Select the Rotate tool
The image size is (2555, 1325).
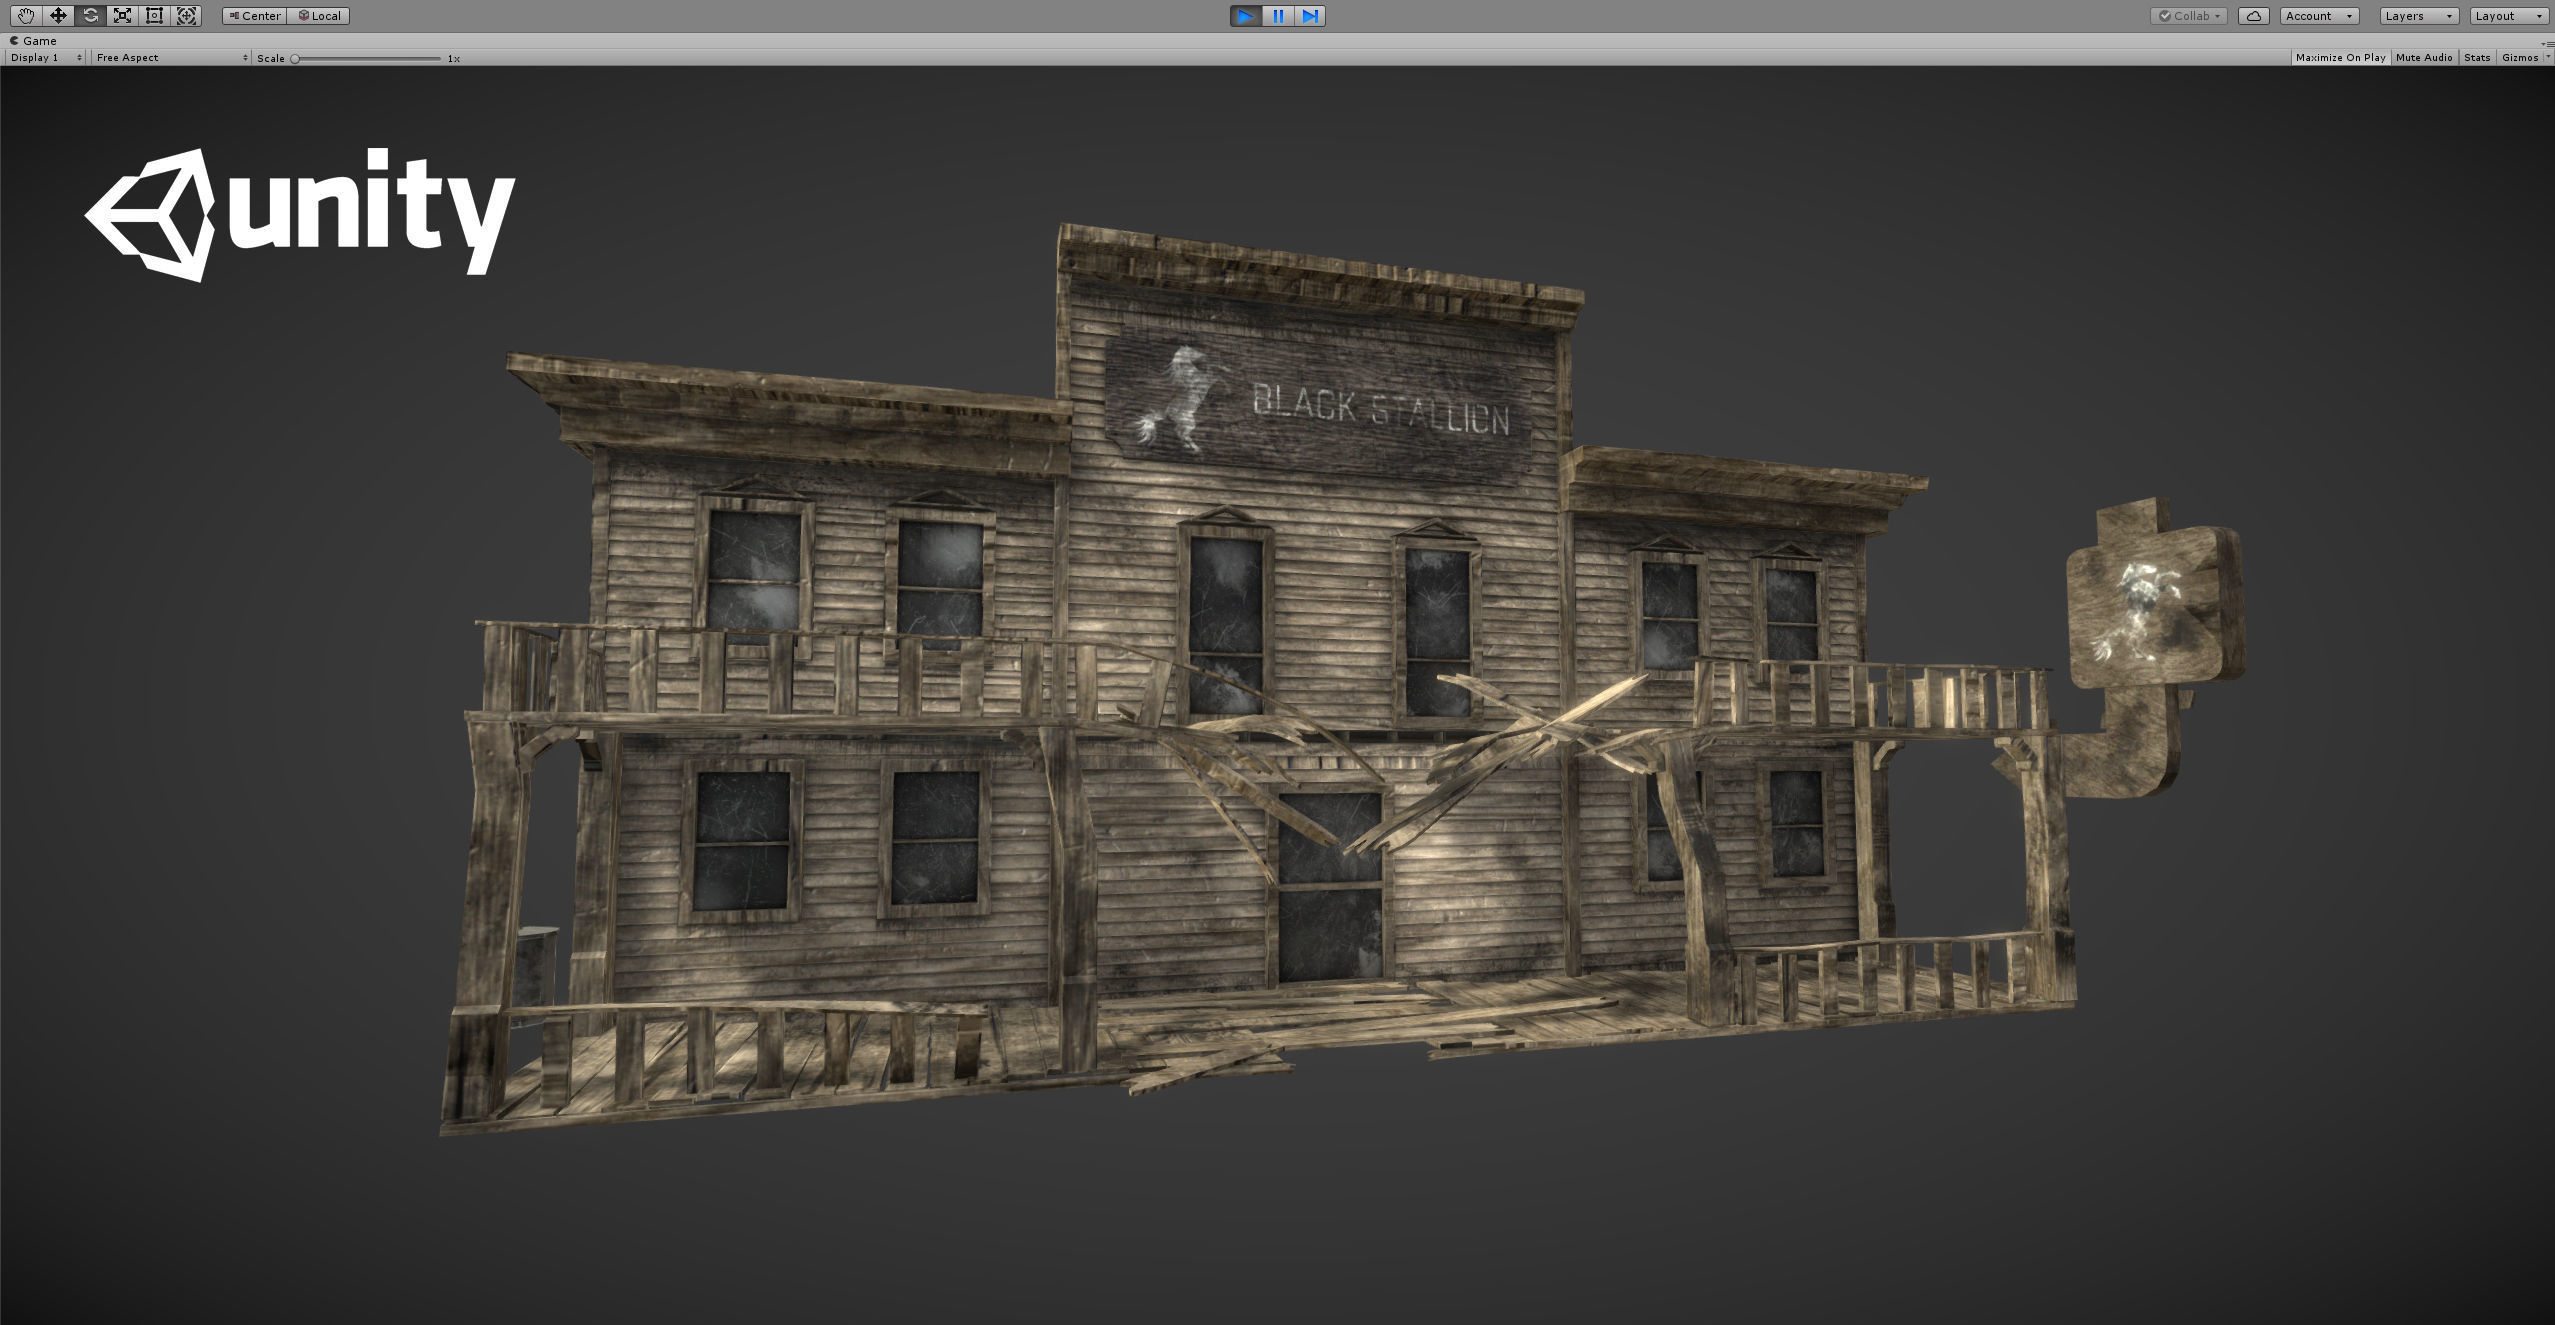90,15
